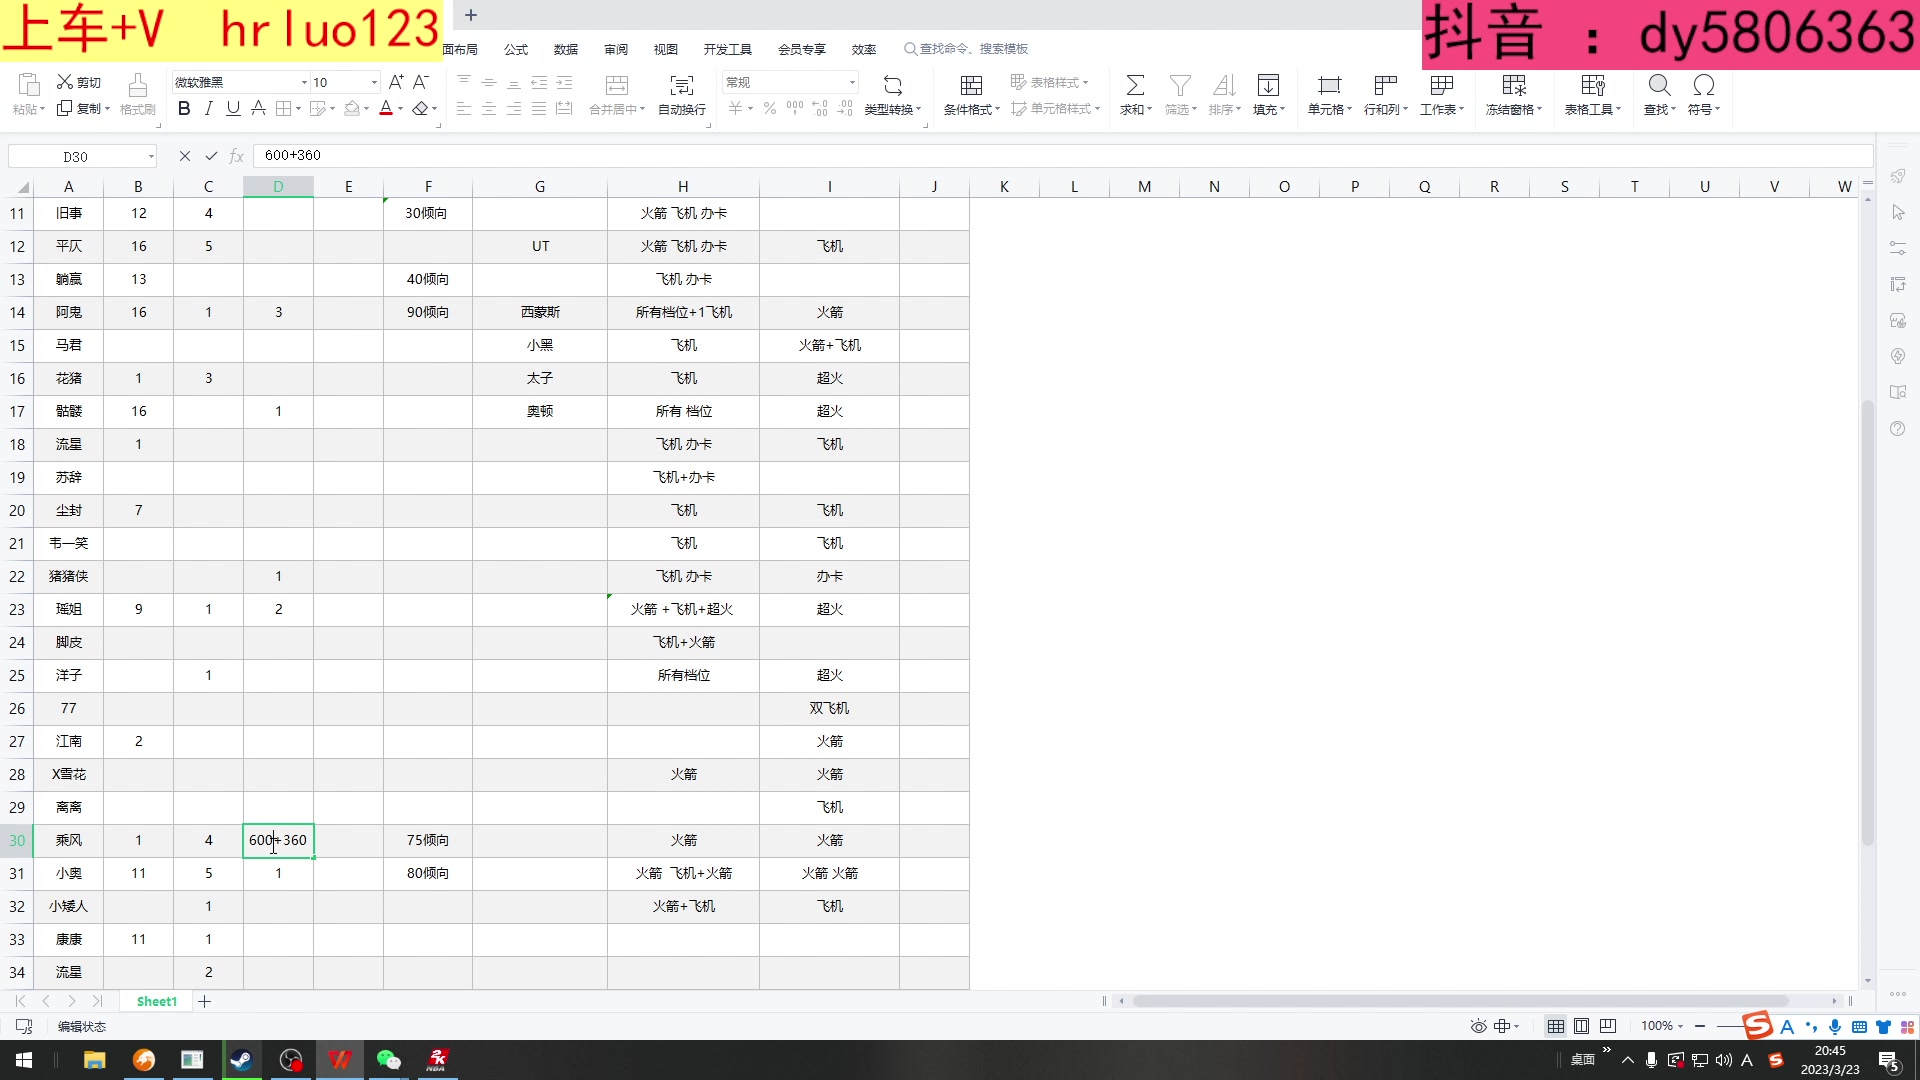Click the Find (查找) magnifier icon
The width and height of the screenshot is (1920, 1080).
[x=1659, y=85]
